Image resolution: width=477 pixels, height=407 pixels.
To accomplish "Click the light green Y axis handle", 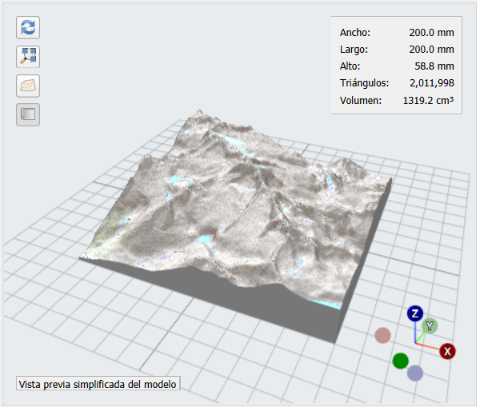I will [430, 326].
